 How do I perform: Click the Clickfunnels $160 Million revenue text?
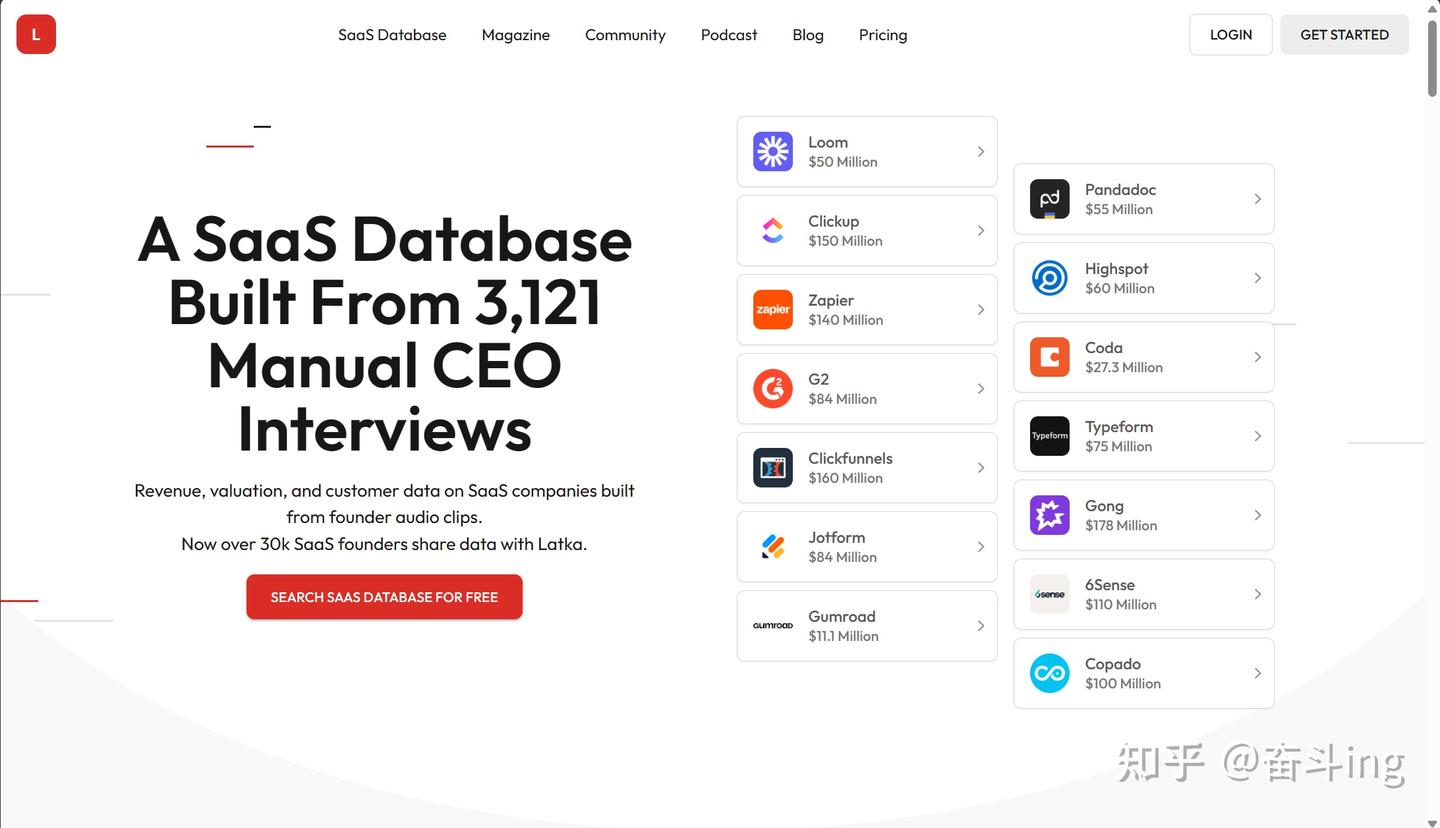(845, 478)
